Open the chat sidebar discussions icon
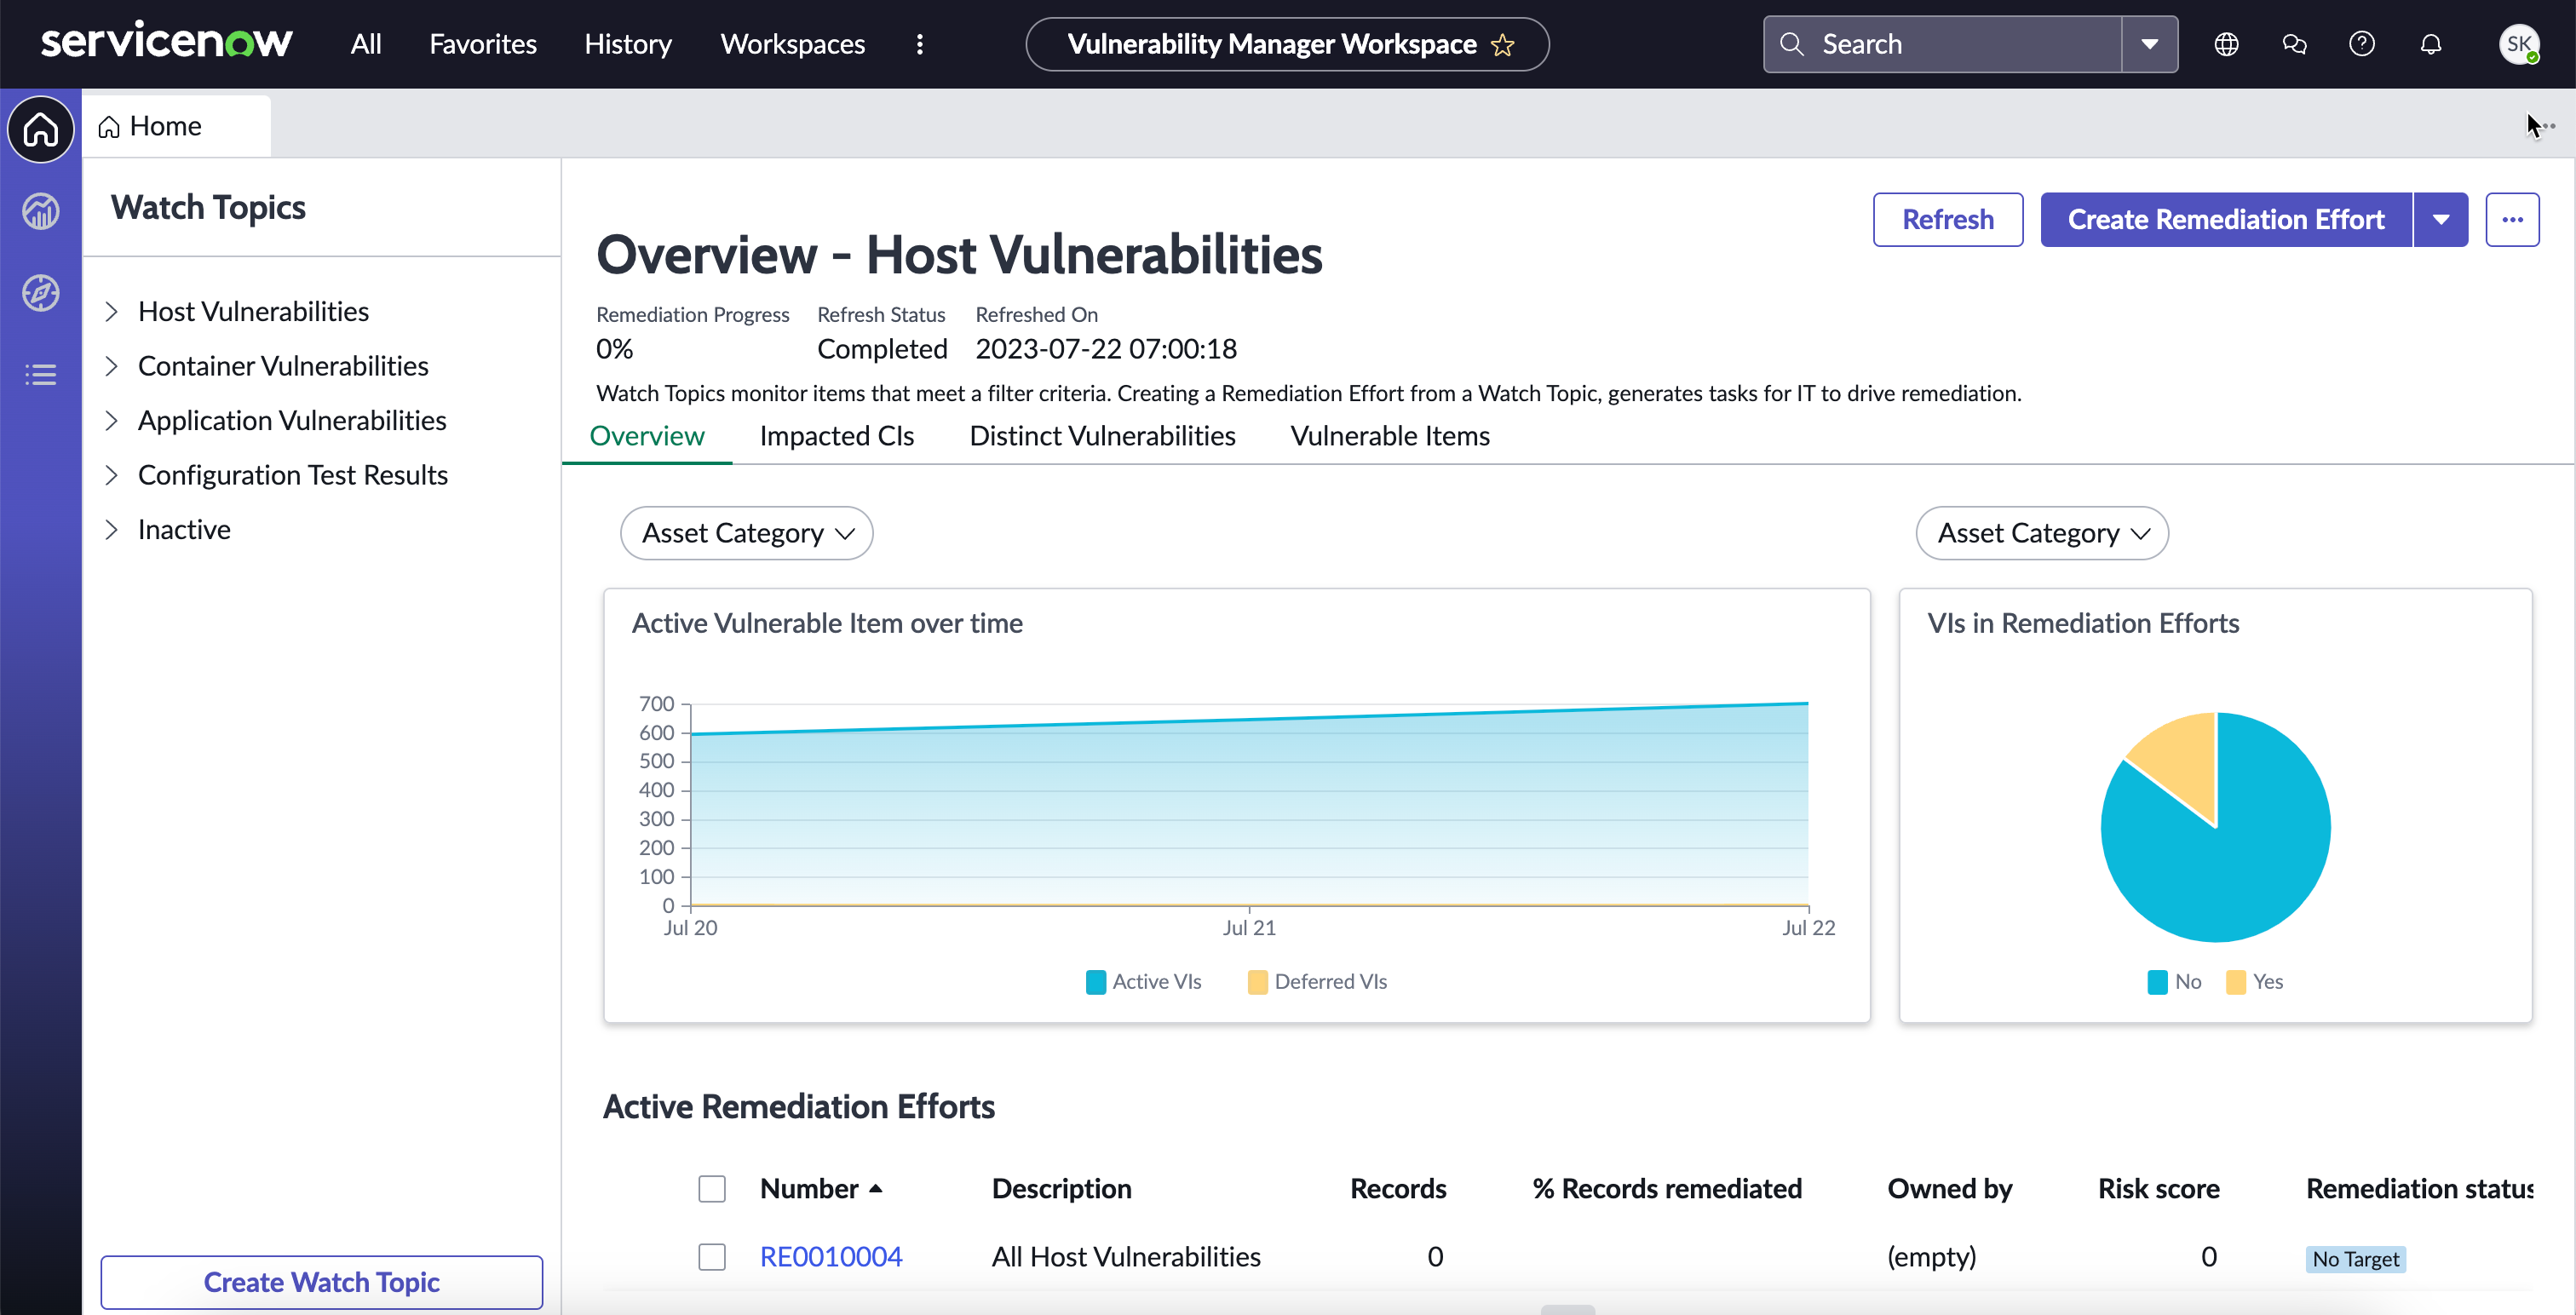2576x1315 pixels. click(2294, 44)
